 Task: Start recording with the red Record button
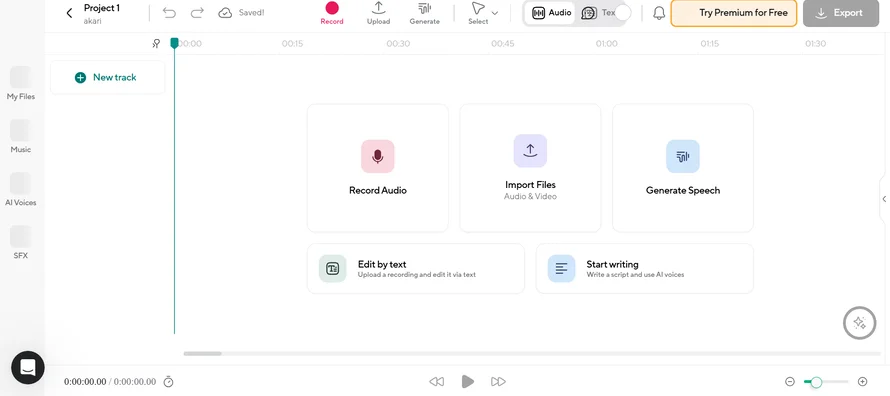coord(332,13)
